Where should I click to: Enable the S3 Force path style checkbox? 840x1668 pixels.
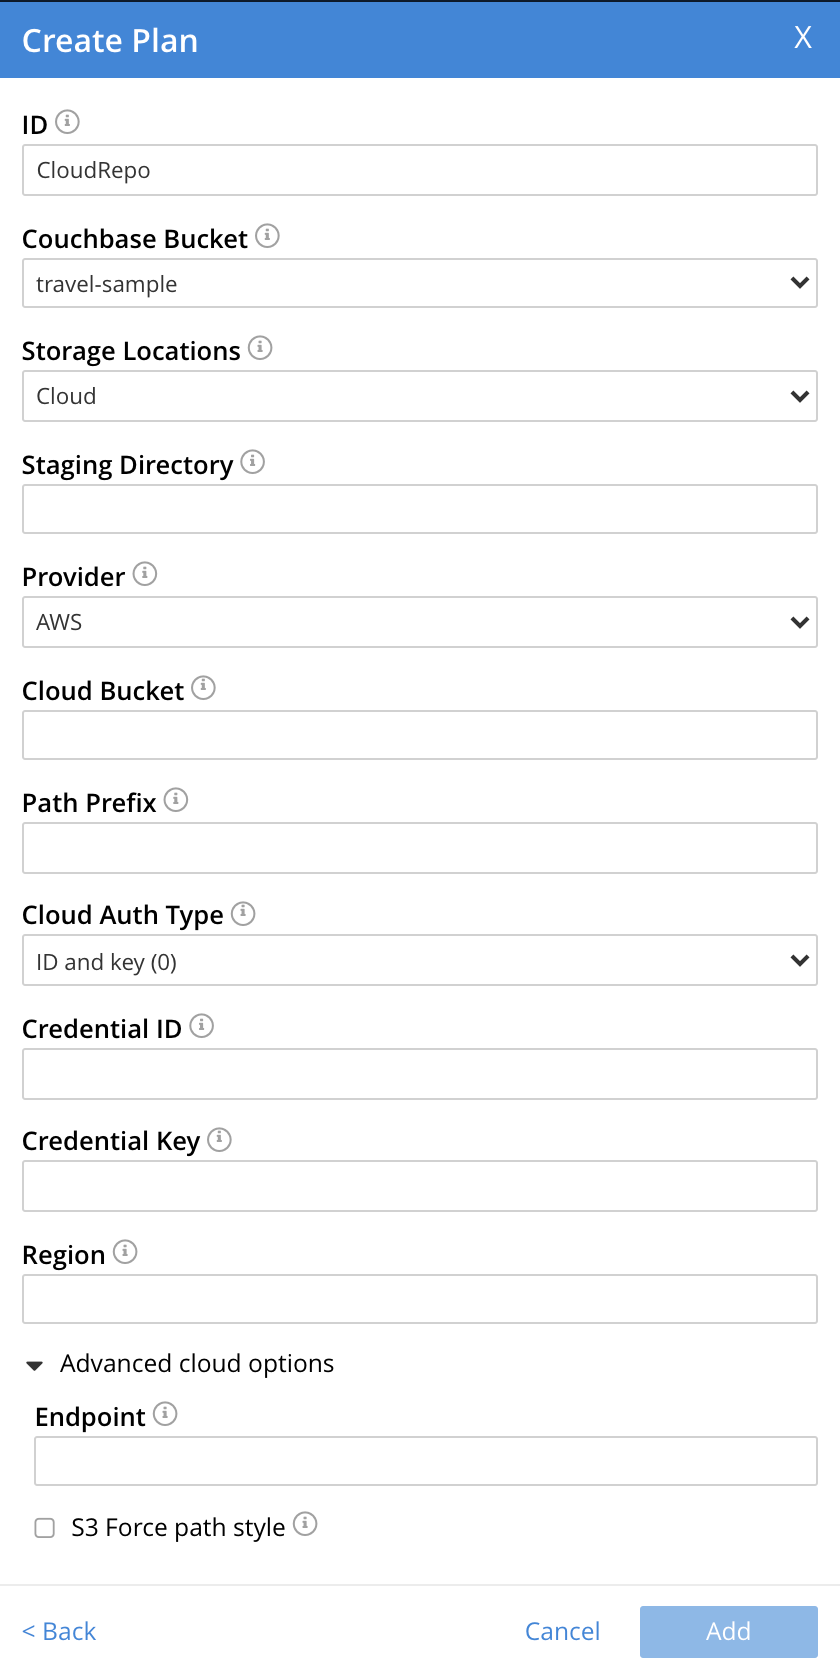pos(45,1528)
